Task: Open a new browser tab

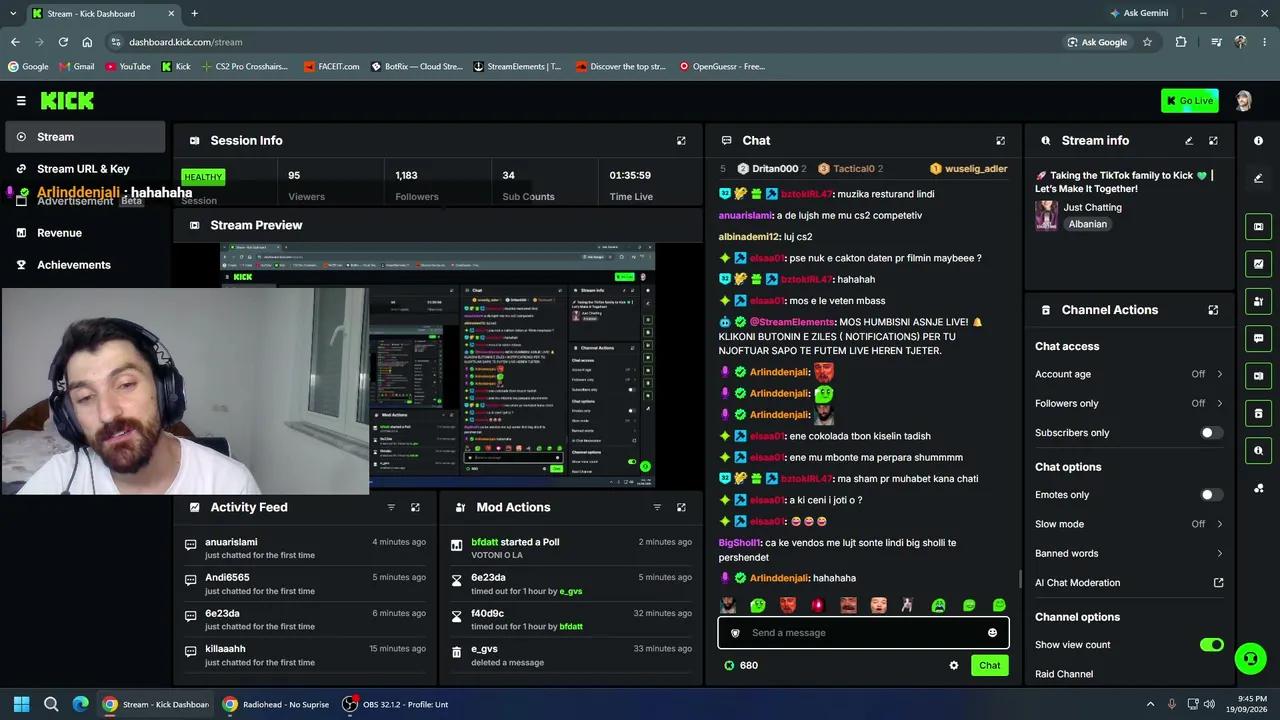Action: coord(194,14)
